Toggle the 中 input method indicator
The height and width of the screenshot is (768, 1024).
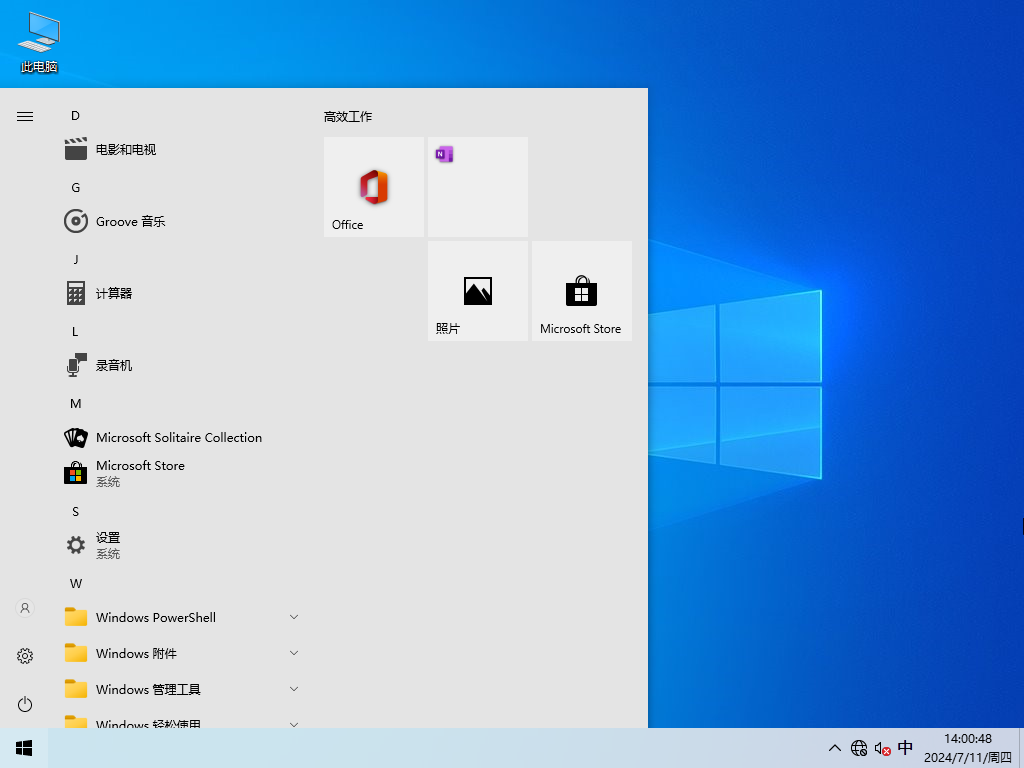tap(905, 747)
